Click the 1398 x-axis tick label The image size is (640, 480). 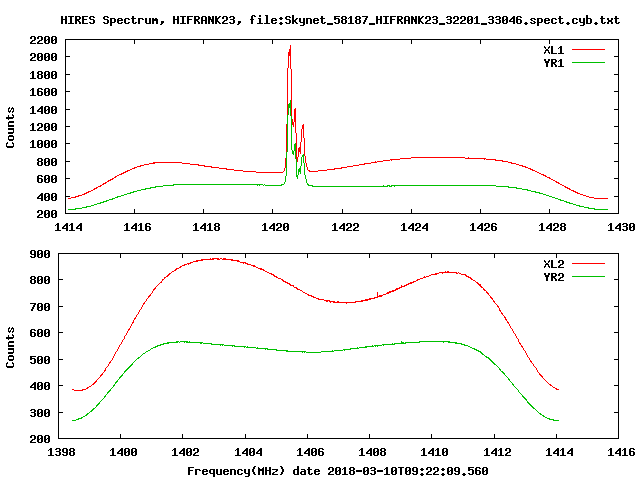point(61,452)
